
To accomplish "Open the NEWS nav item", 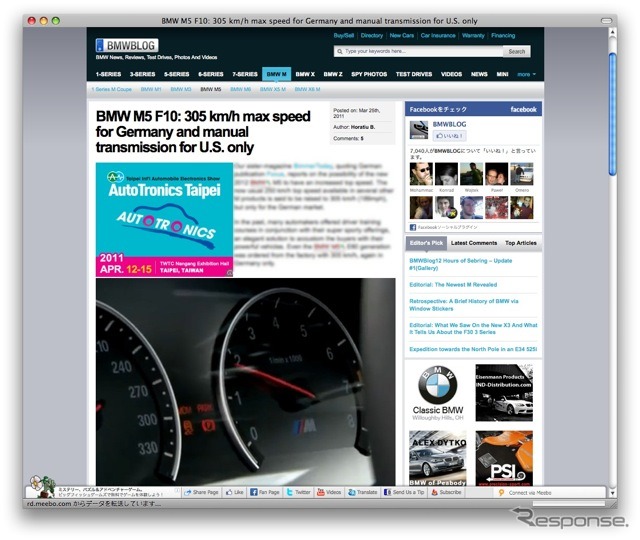I will click(479, 74).
